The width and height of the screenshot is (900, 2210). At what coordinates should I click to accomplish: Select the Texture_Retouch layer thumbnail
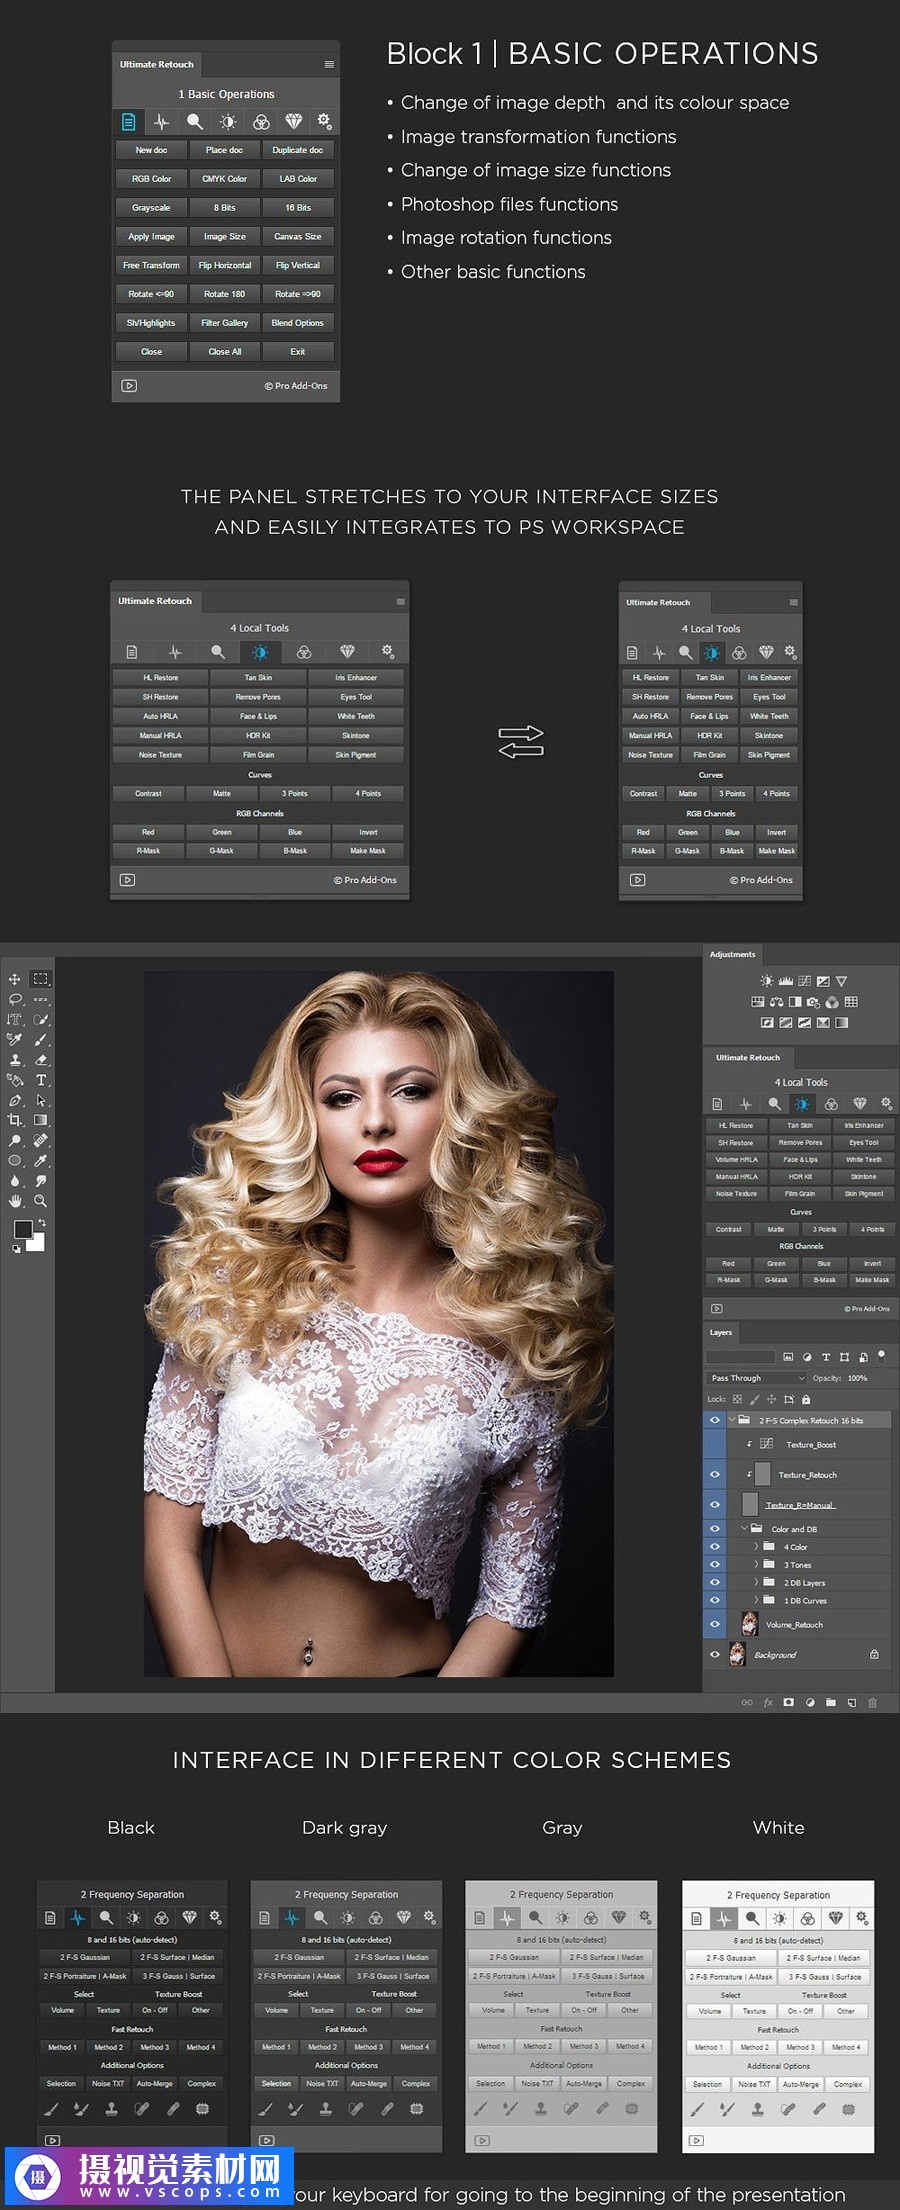click(x=762, y=1474)
